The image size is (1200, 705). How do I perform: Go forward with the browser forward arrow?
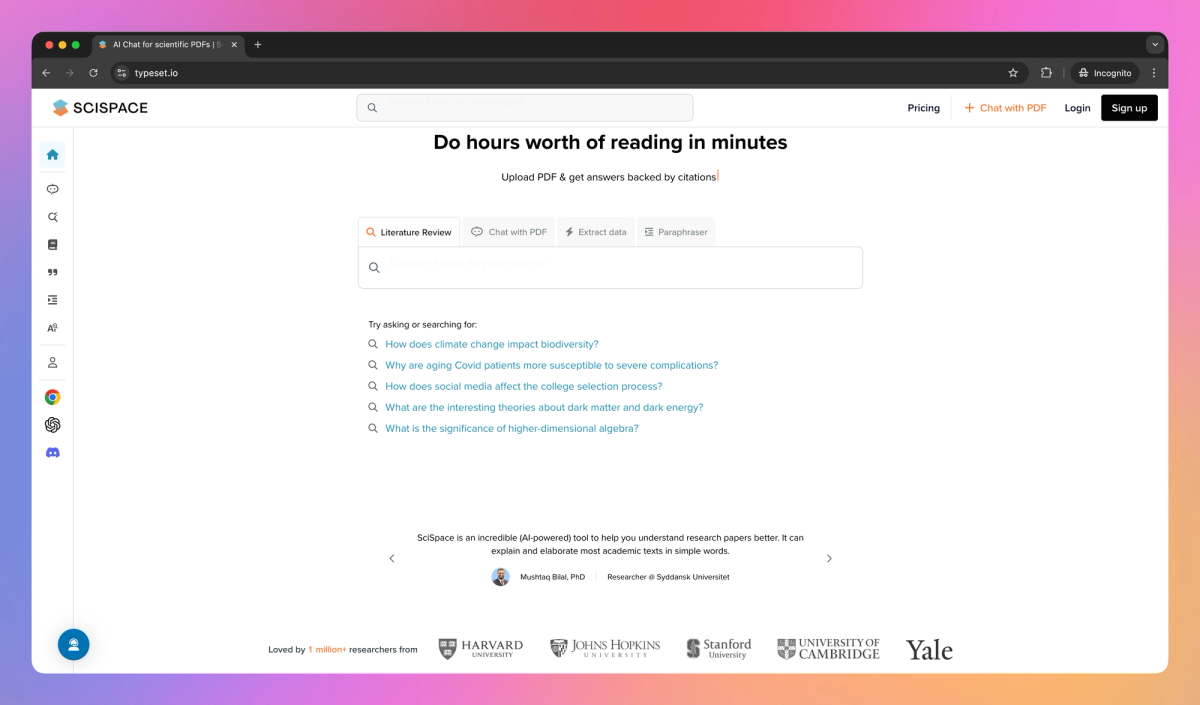70,73
